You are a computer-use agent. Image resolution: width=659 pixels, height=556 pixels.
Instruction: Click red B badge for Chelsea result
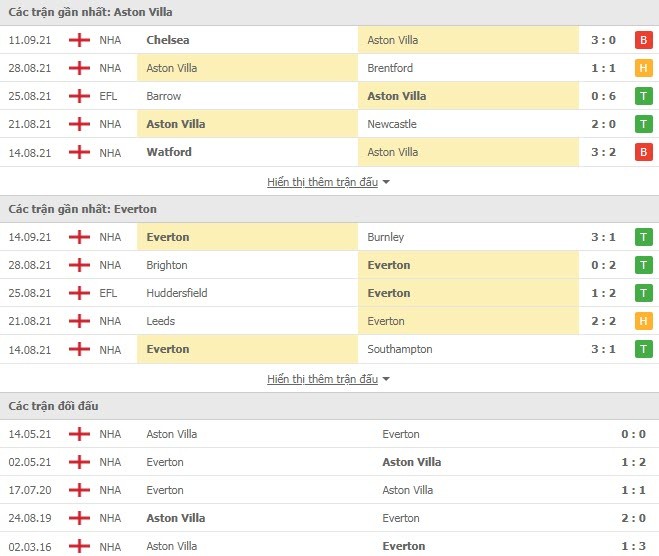click(x=644, y=40)
